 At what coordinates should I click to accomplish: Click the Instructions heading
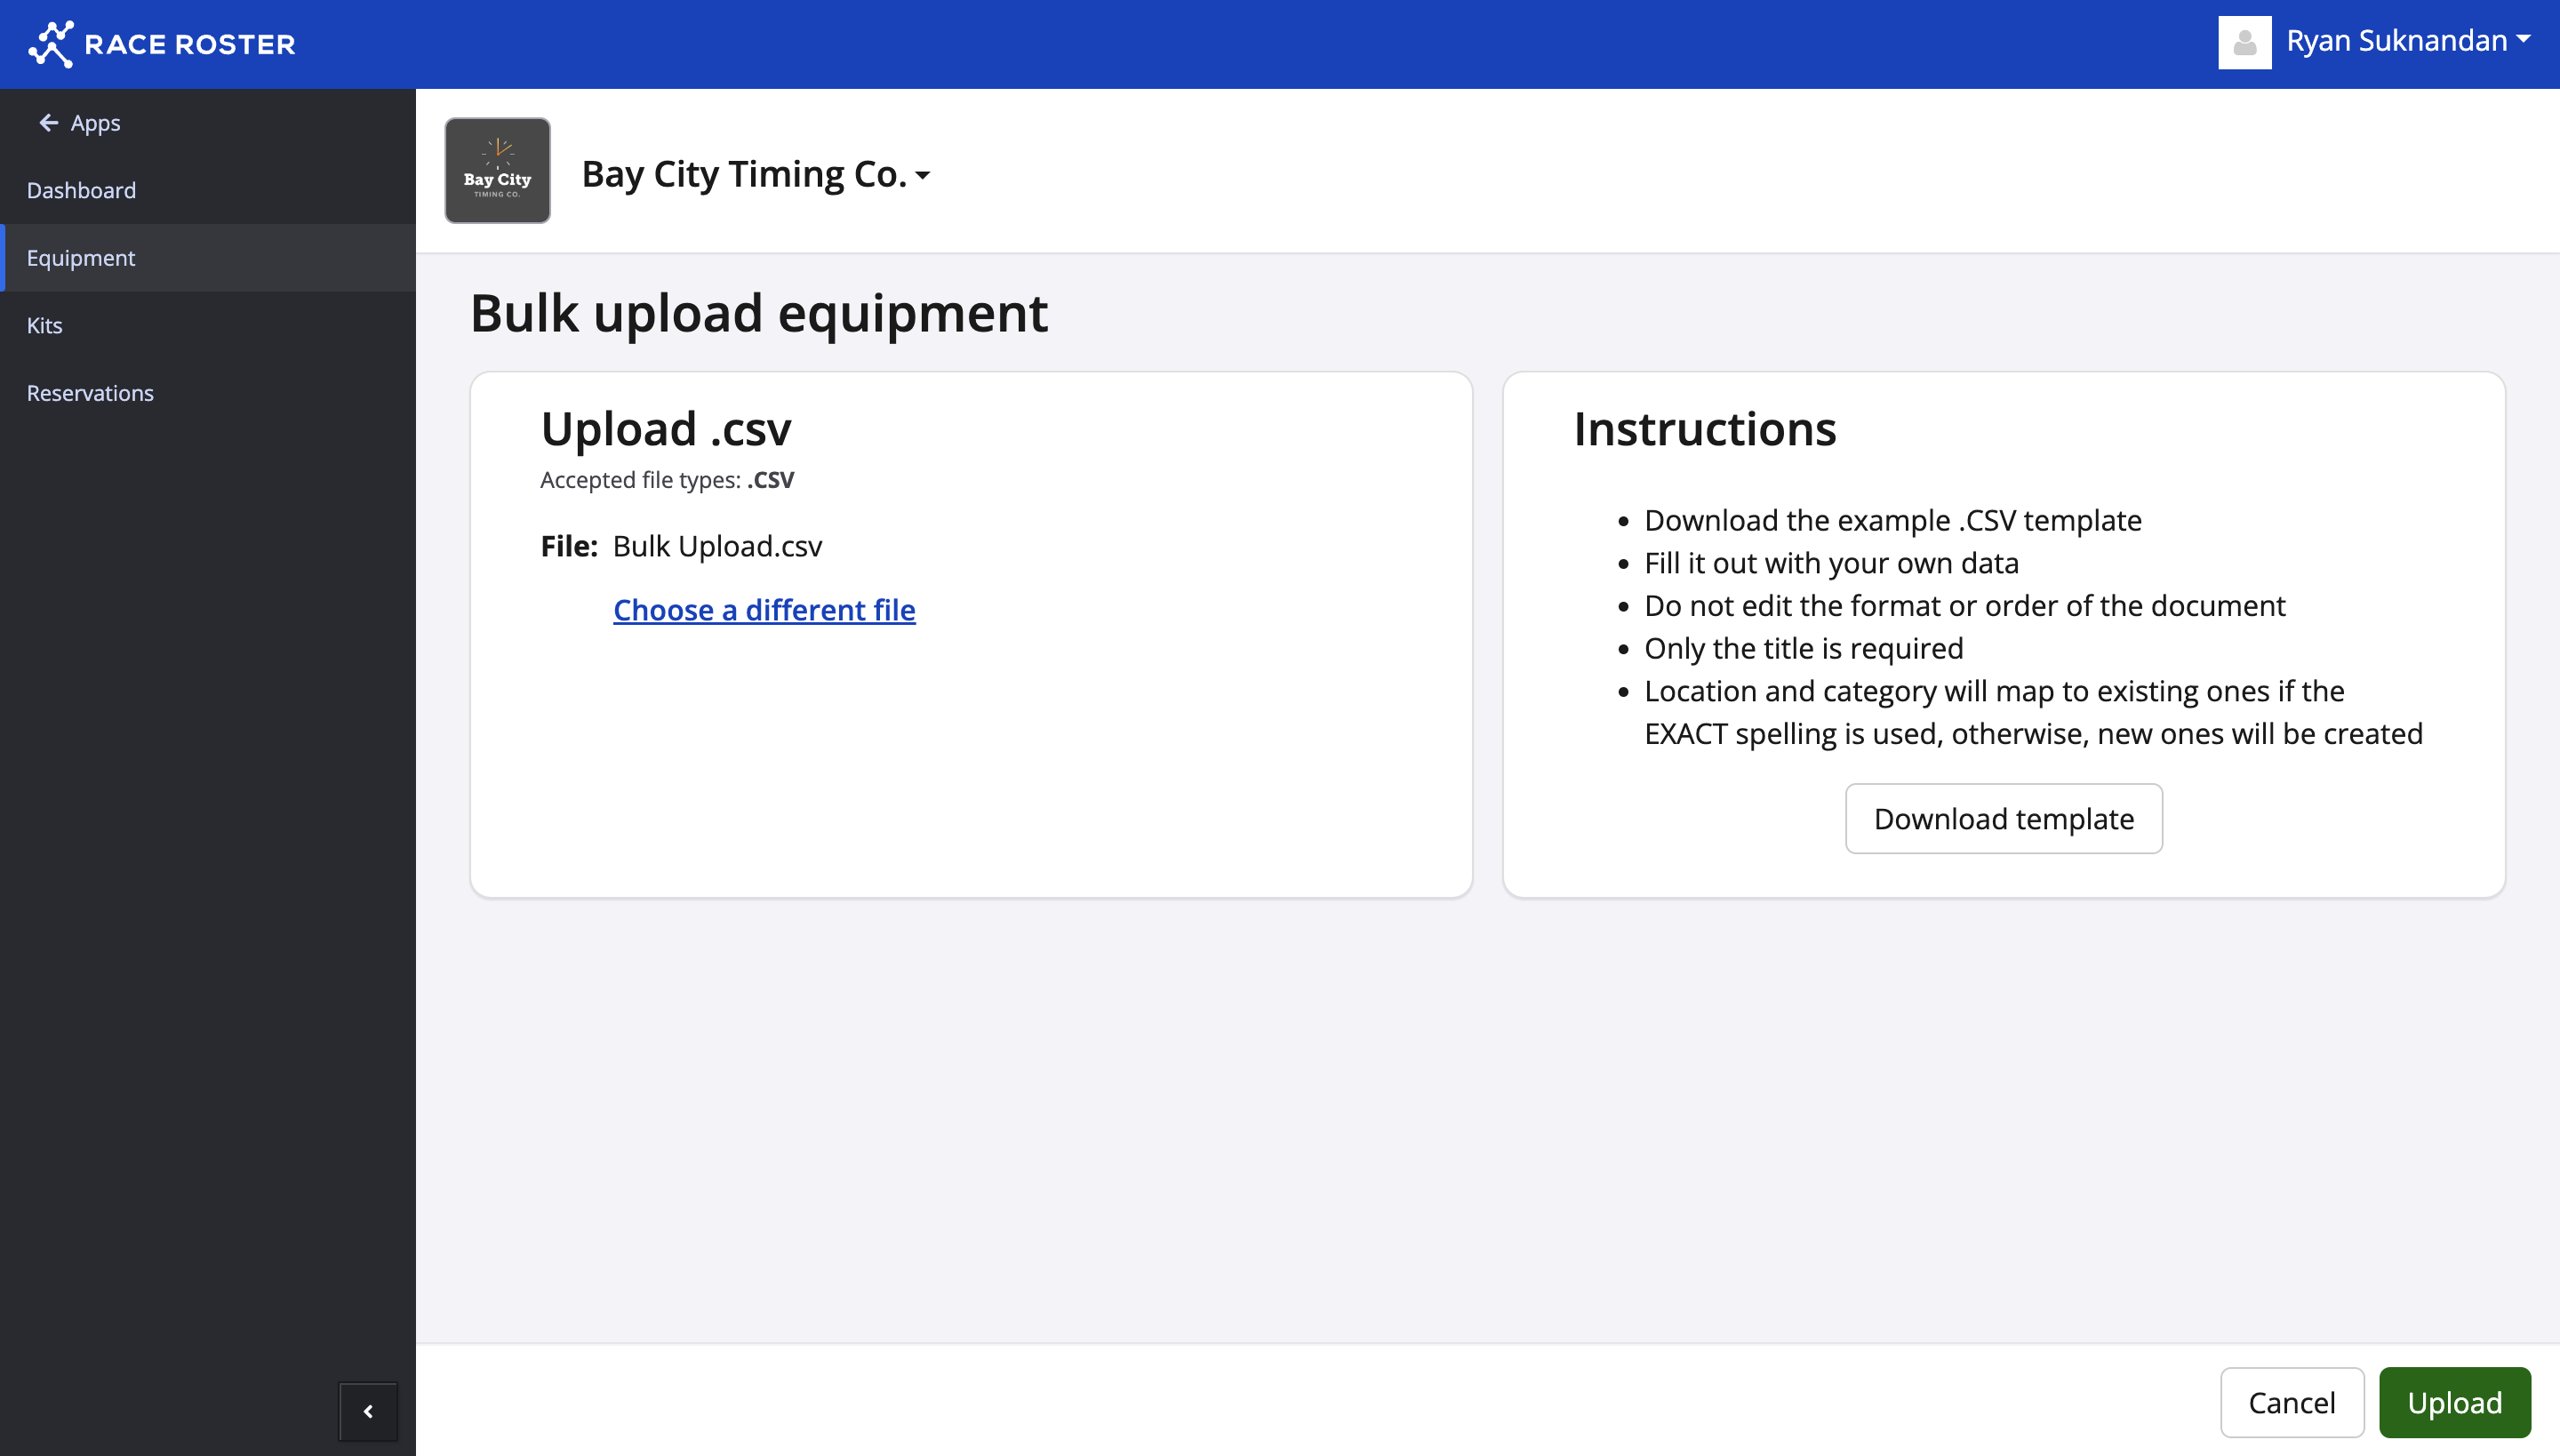pyautogui.click(x=1704, y=429)
